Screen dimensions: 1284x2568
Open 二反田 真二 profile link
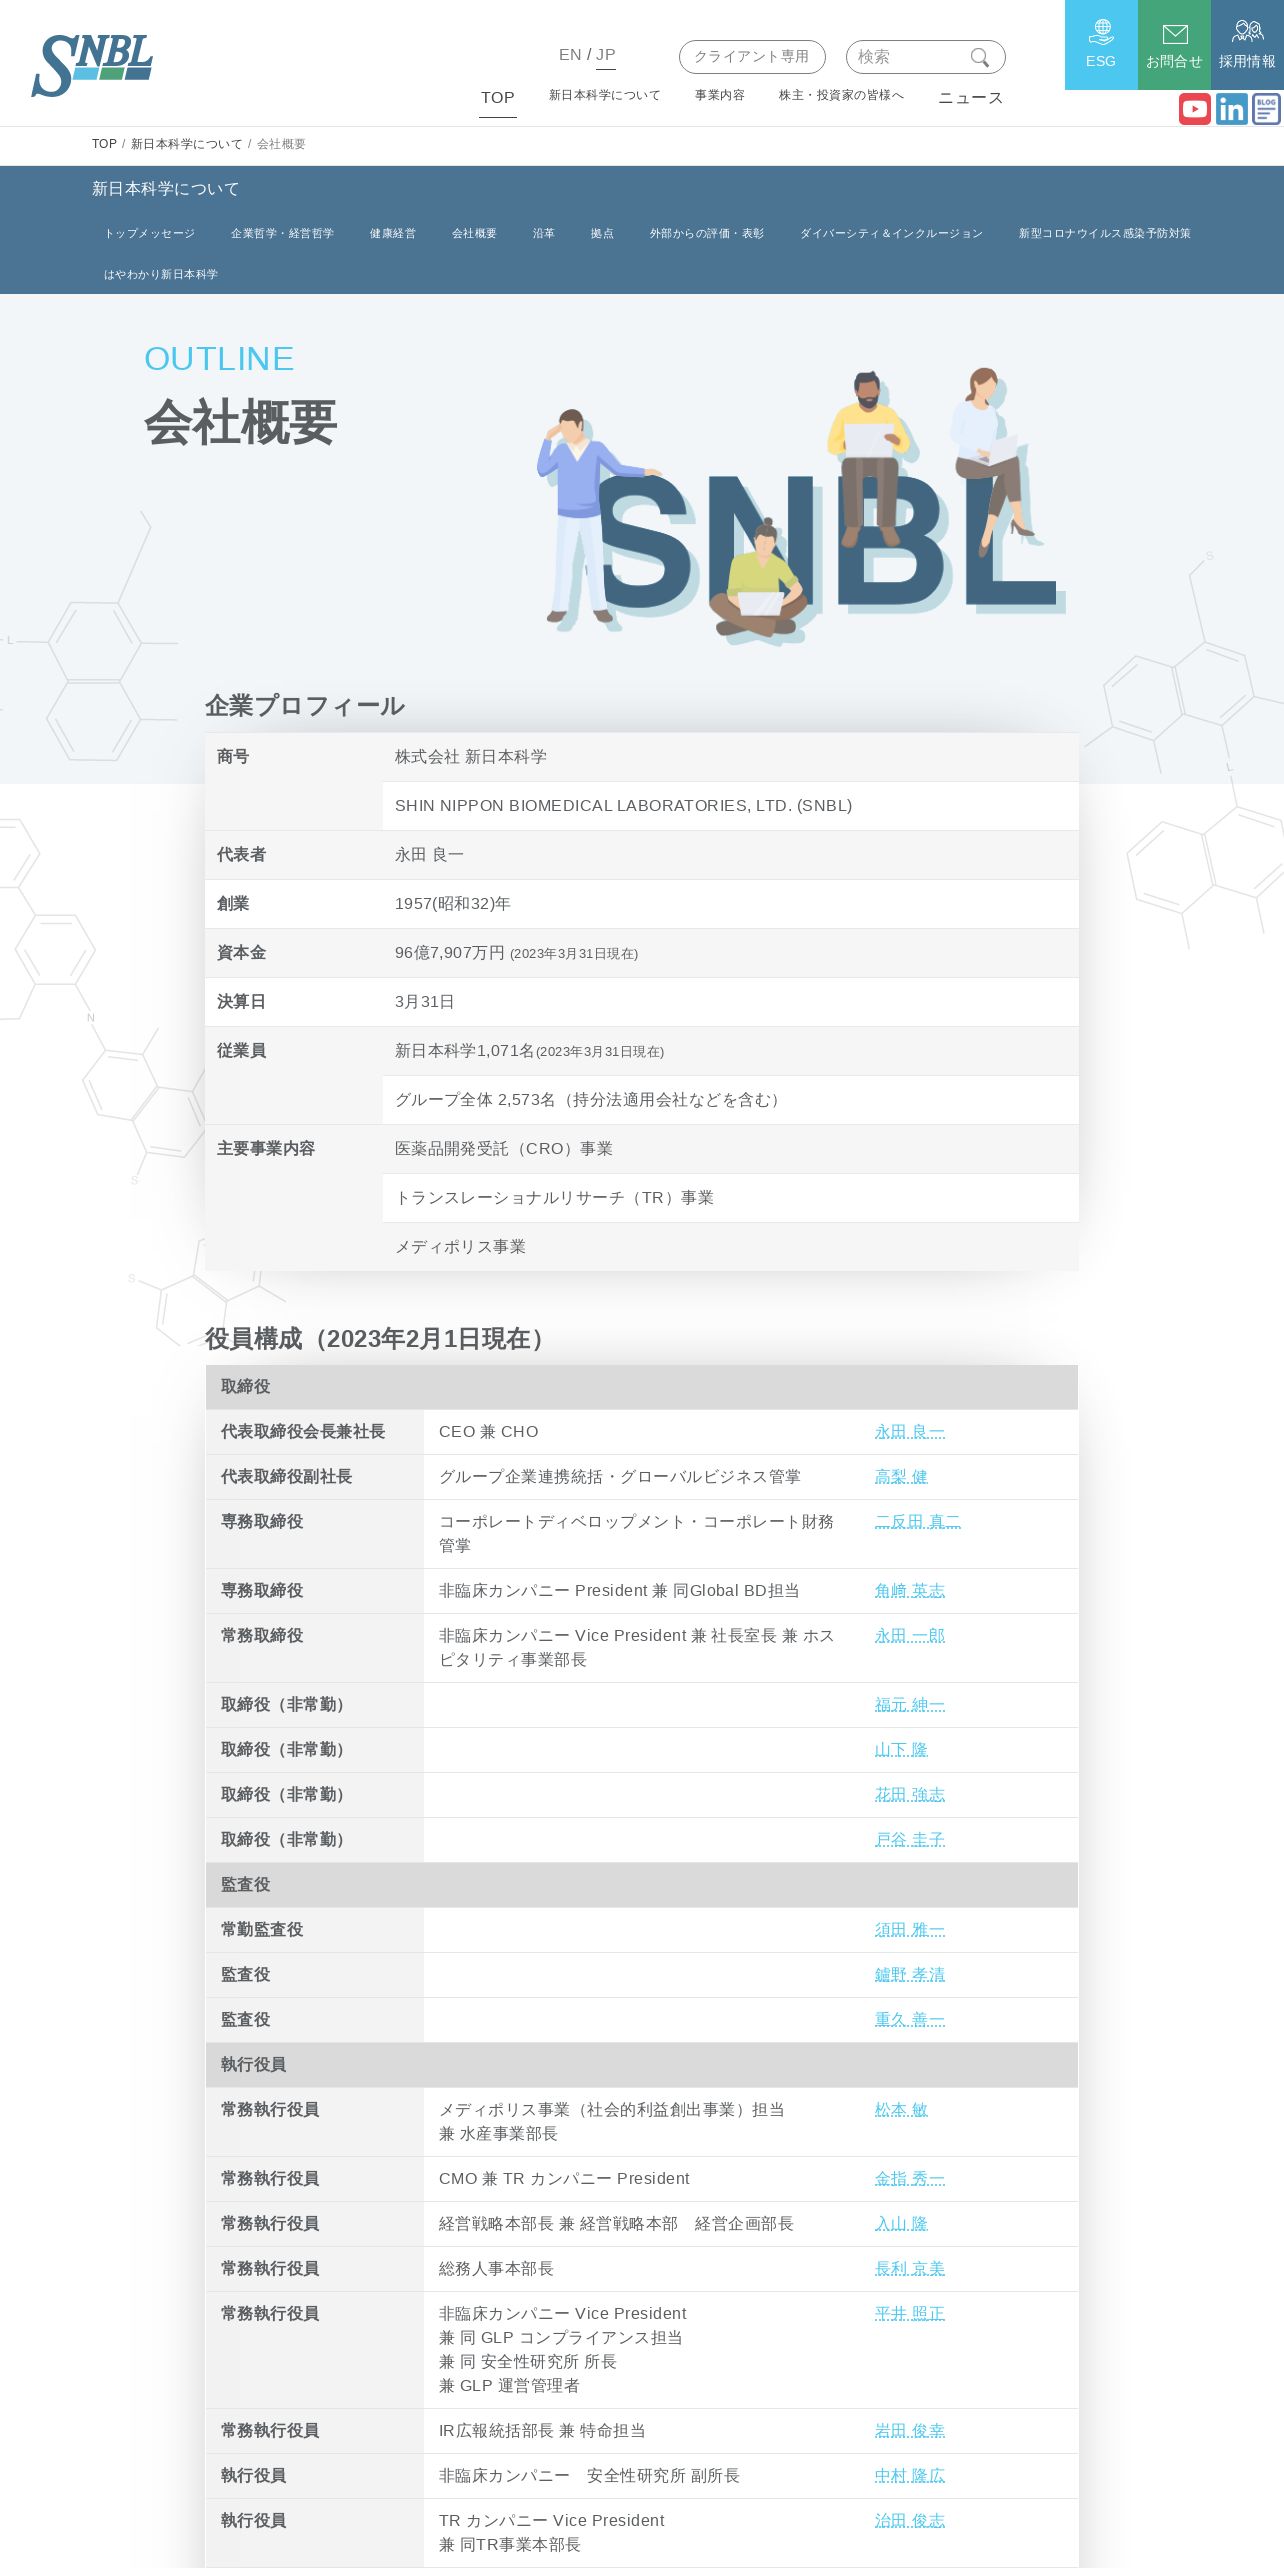click(918, 1522)
